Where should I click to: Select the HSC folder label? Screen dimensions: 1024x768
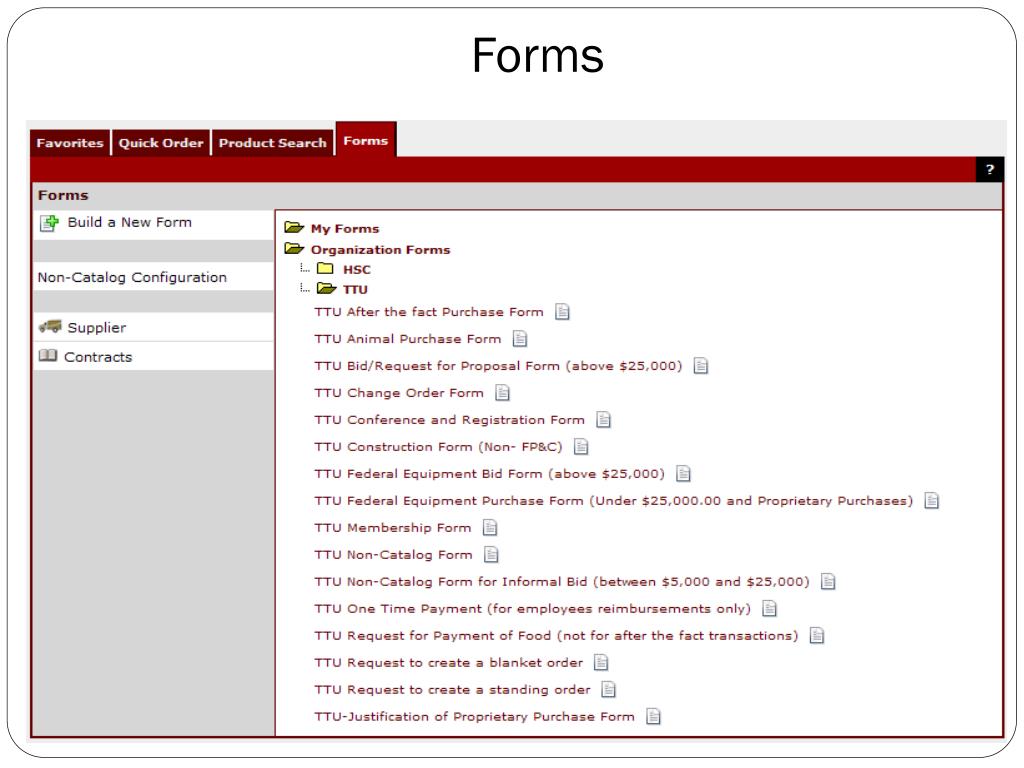[357, 270]
